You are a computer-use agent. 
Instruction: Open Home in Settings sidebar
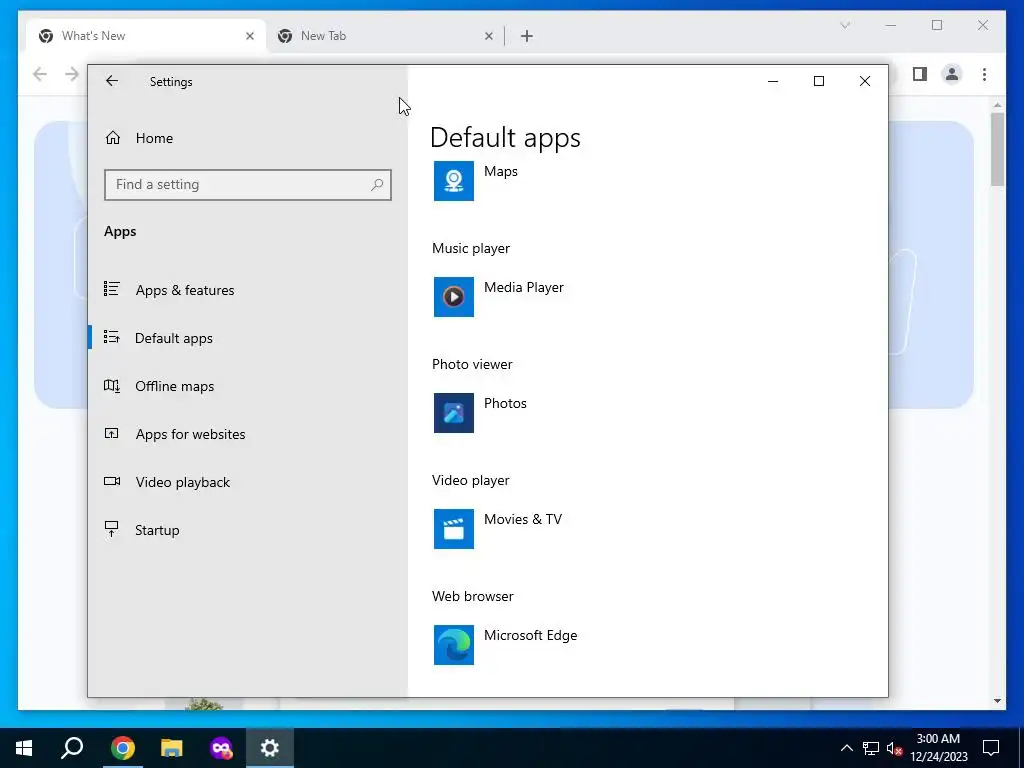point(154,138)
